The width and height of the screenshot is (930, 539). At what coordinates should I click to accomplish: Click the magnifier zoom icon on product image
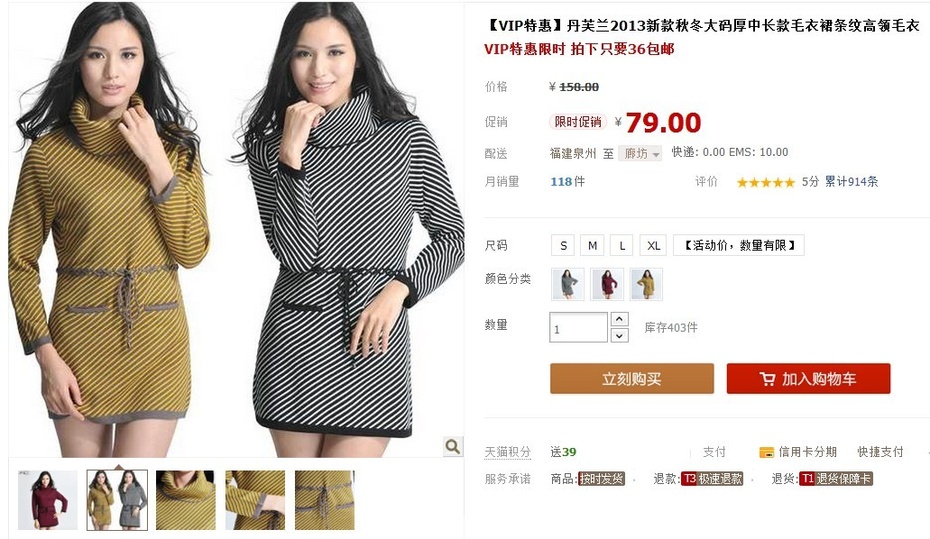tap(453, 446)
